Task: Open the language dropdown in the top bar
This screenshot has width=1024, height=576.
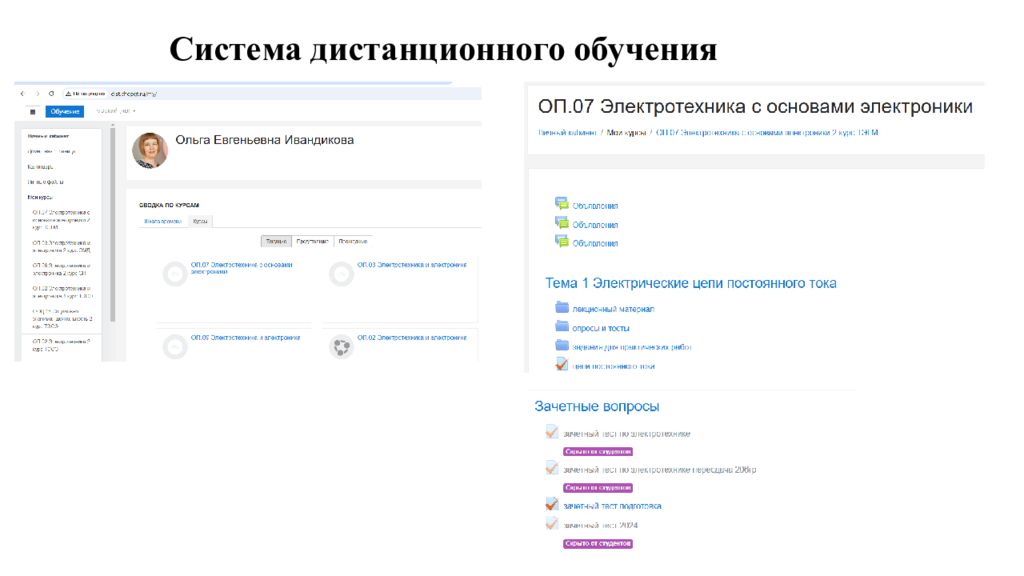Action: [113, 111]
